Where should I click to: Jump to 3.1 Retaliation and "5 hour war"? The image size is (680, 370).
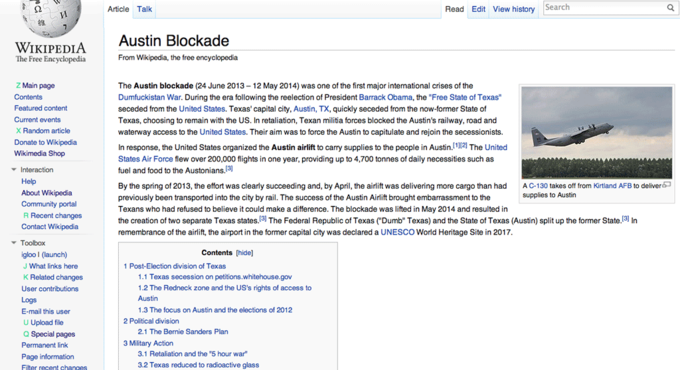[x=193, y=354]
